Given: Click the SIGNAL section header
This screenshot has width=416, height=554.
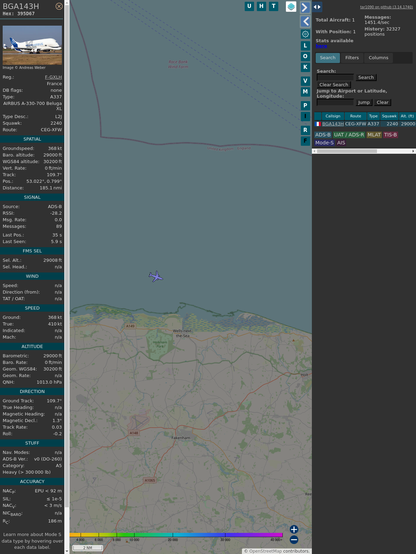Looking at the screenshot, I should (x=32, y=197).
